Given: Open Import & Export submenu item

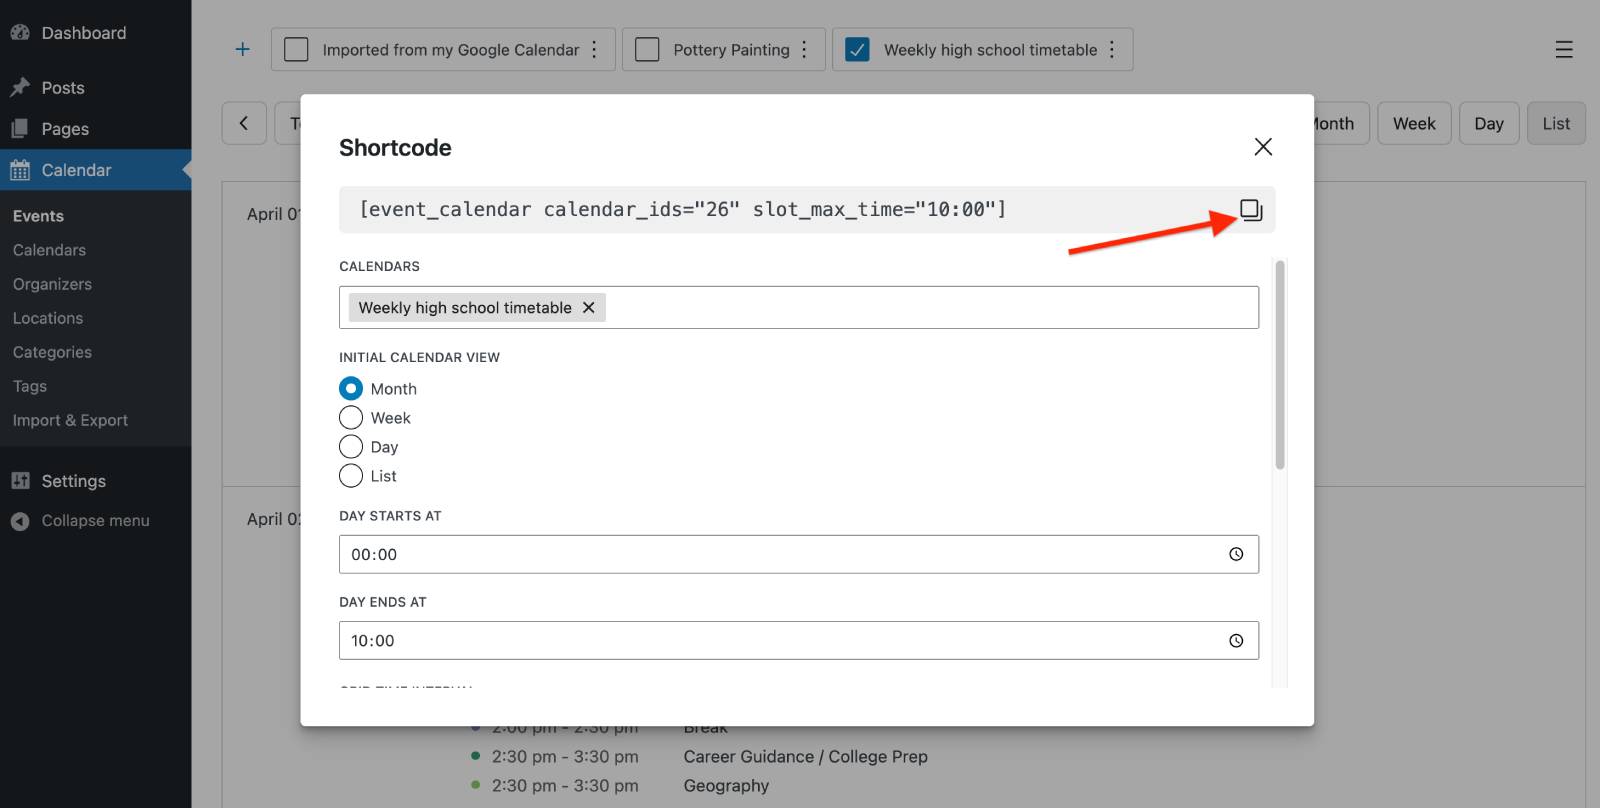Looking at the screenshot, I should [70, 420].
